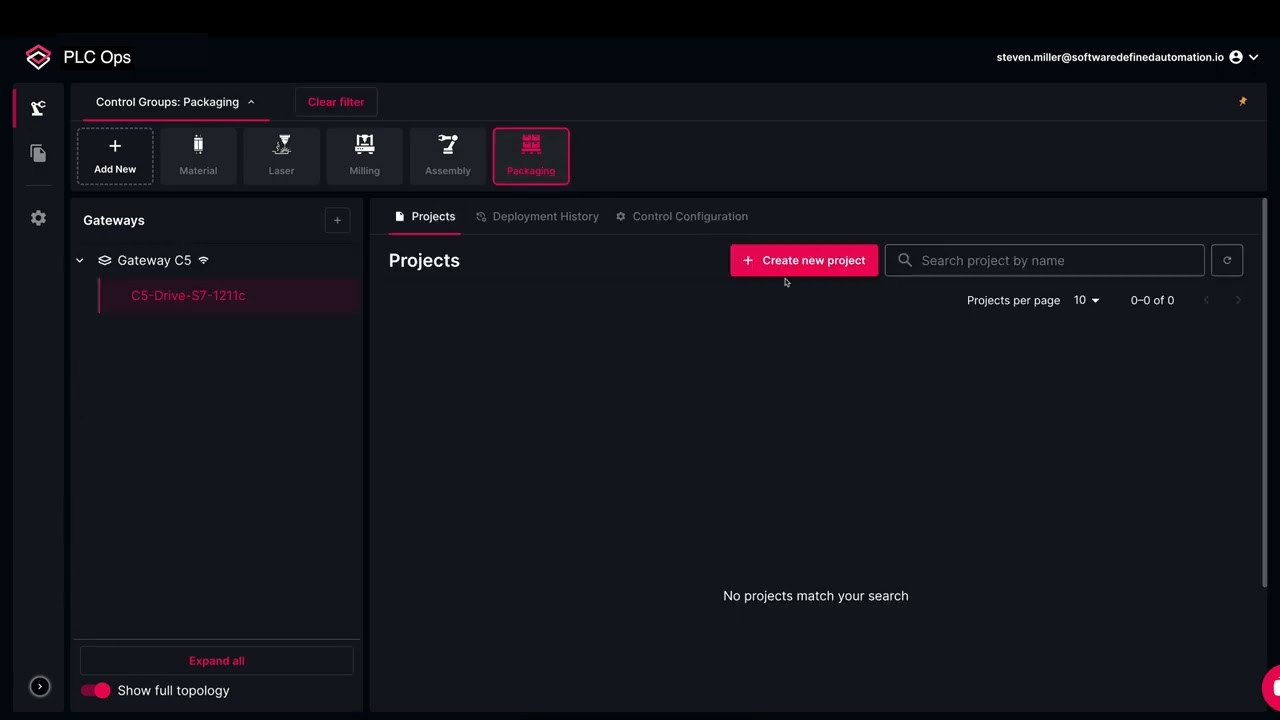Viewport: 1280px width, 720px height.
Task: Switch to the Control Configuration tab
Action: pyautogui.click(x=682, y=216)
